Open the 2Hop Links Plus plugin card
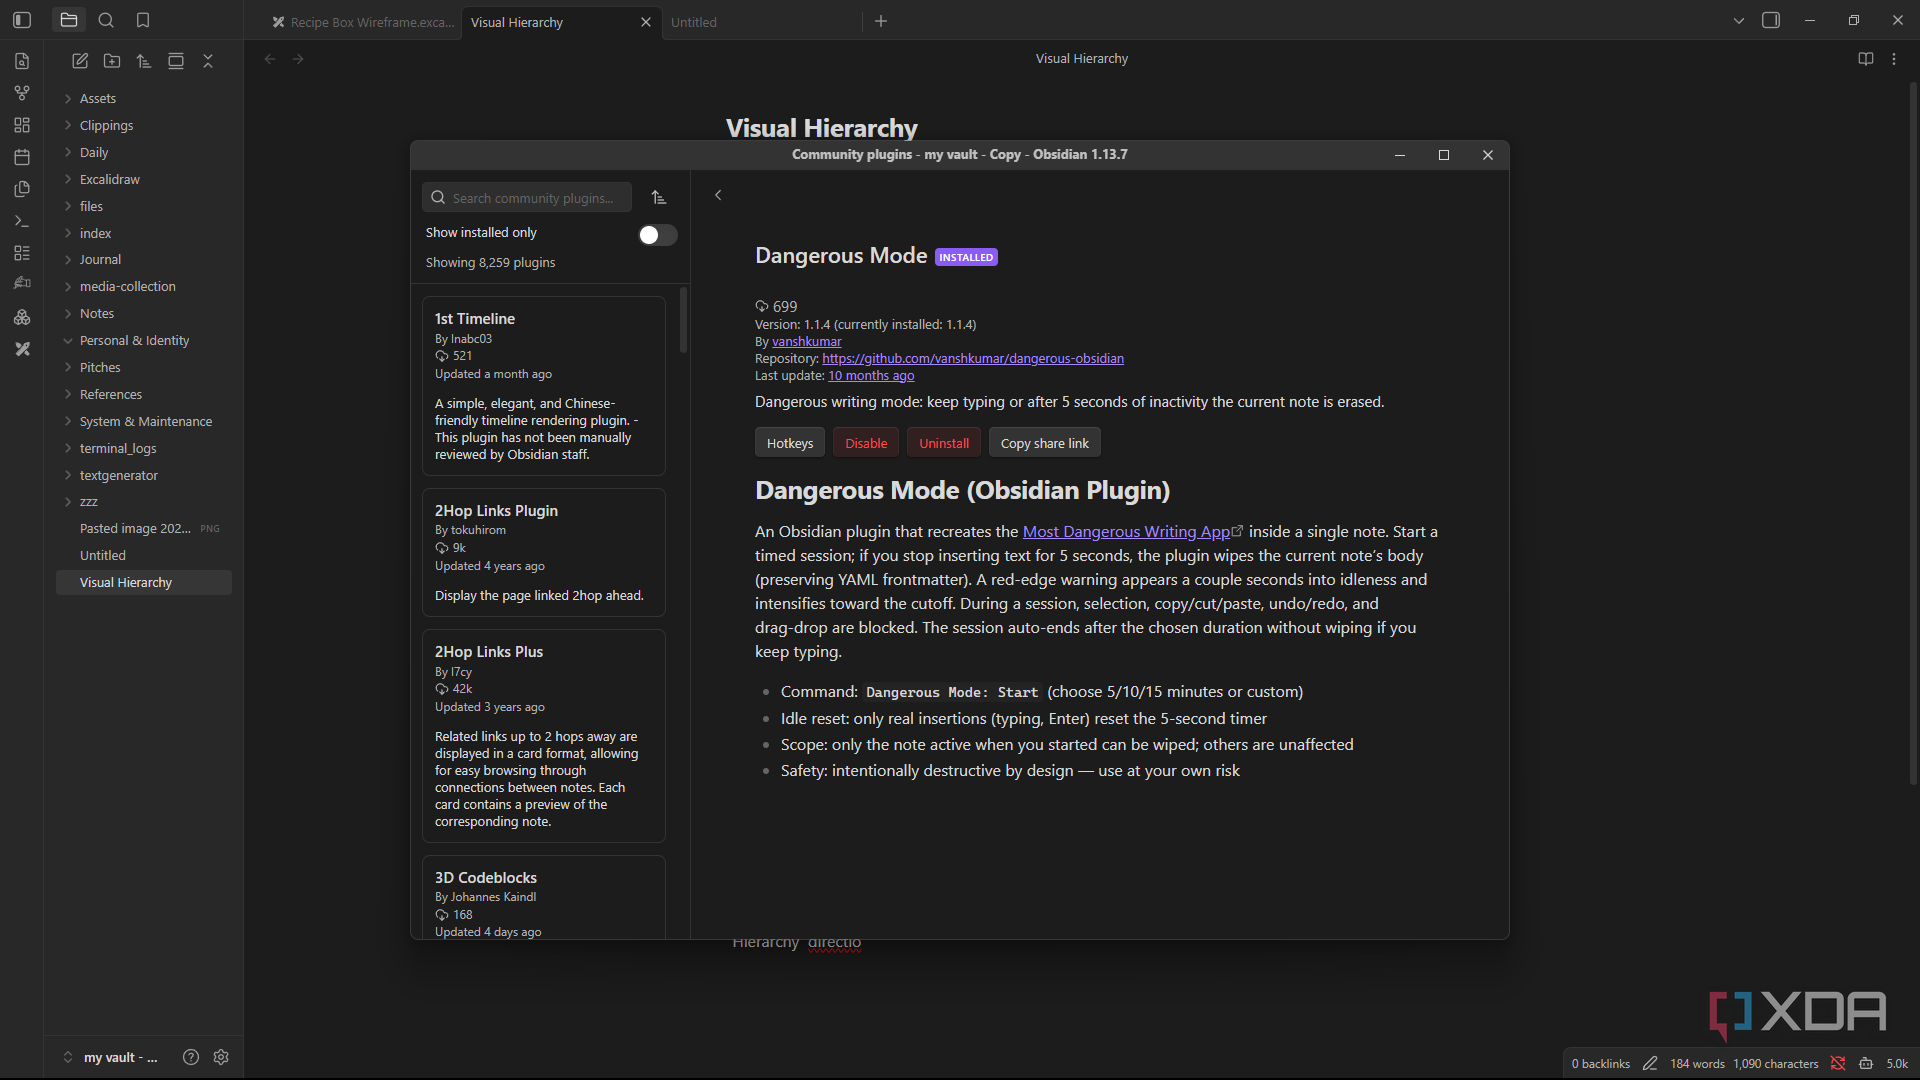1920x1080 pixels. pos(544,735)
